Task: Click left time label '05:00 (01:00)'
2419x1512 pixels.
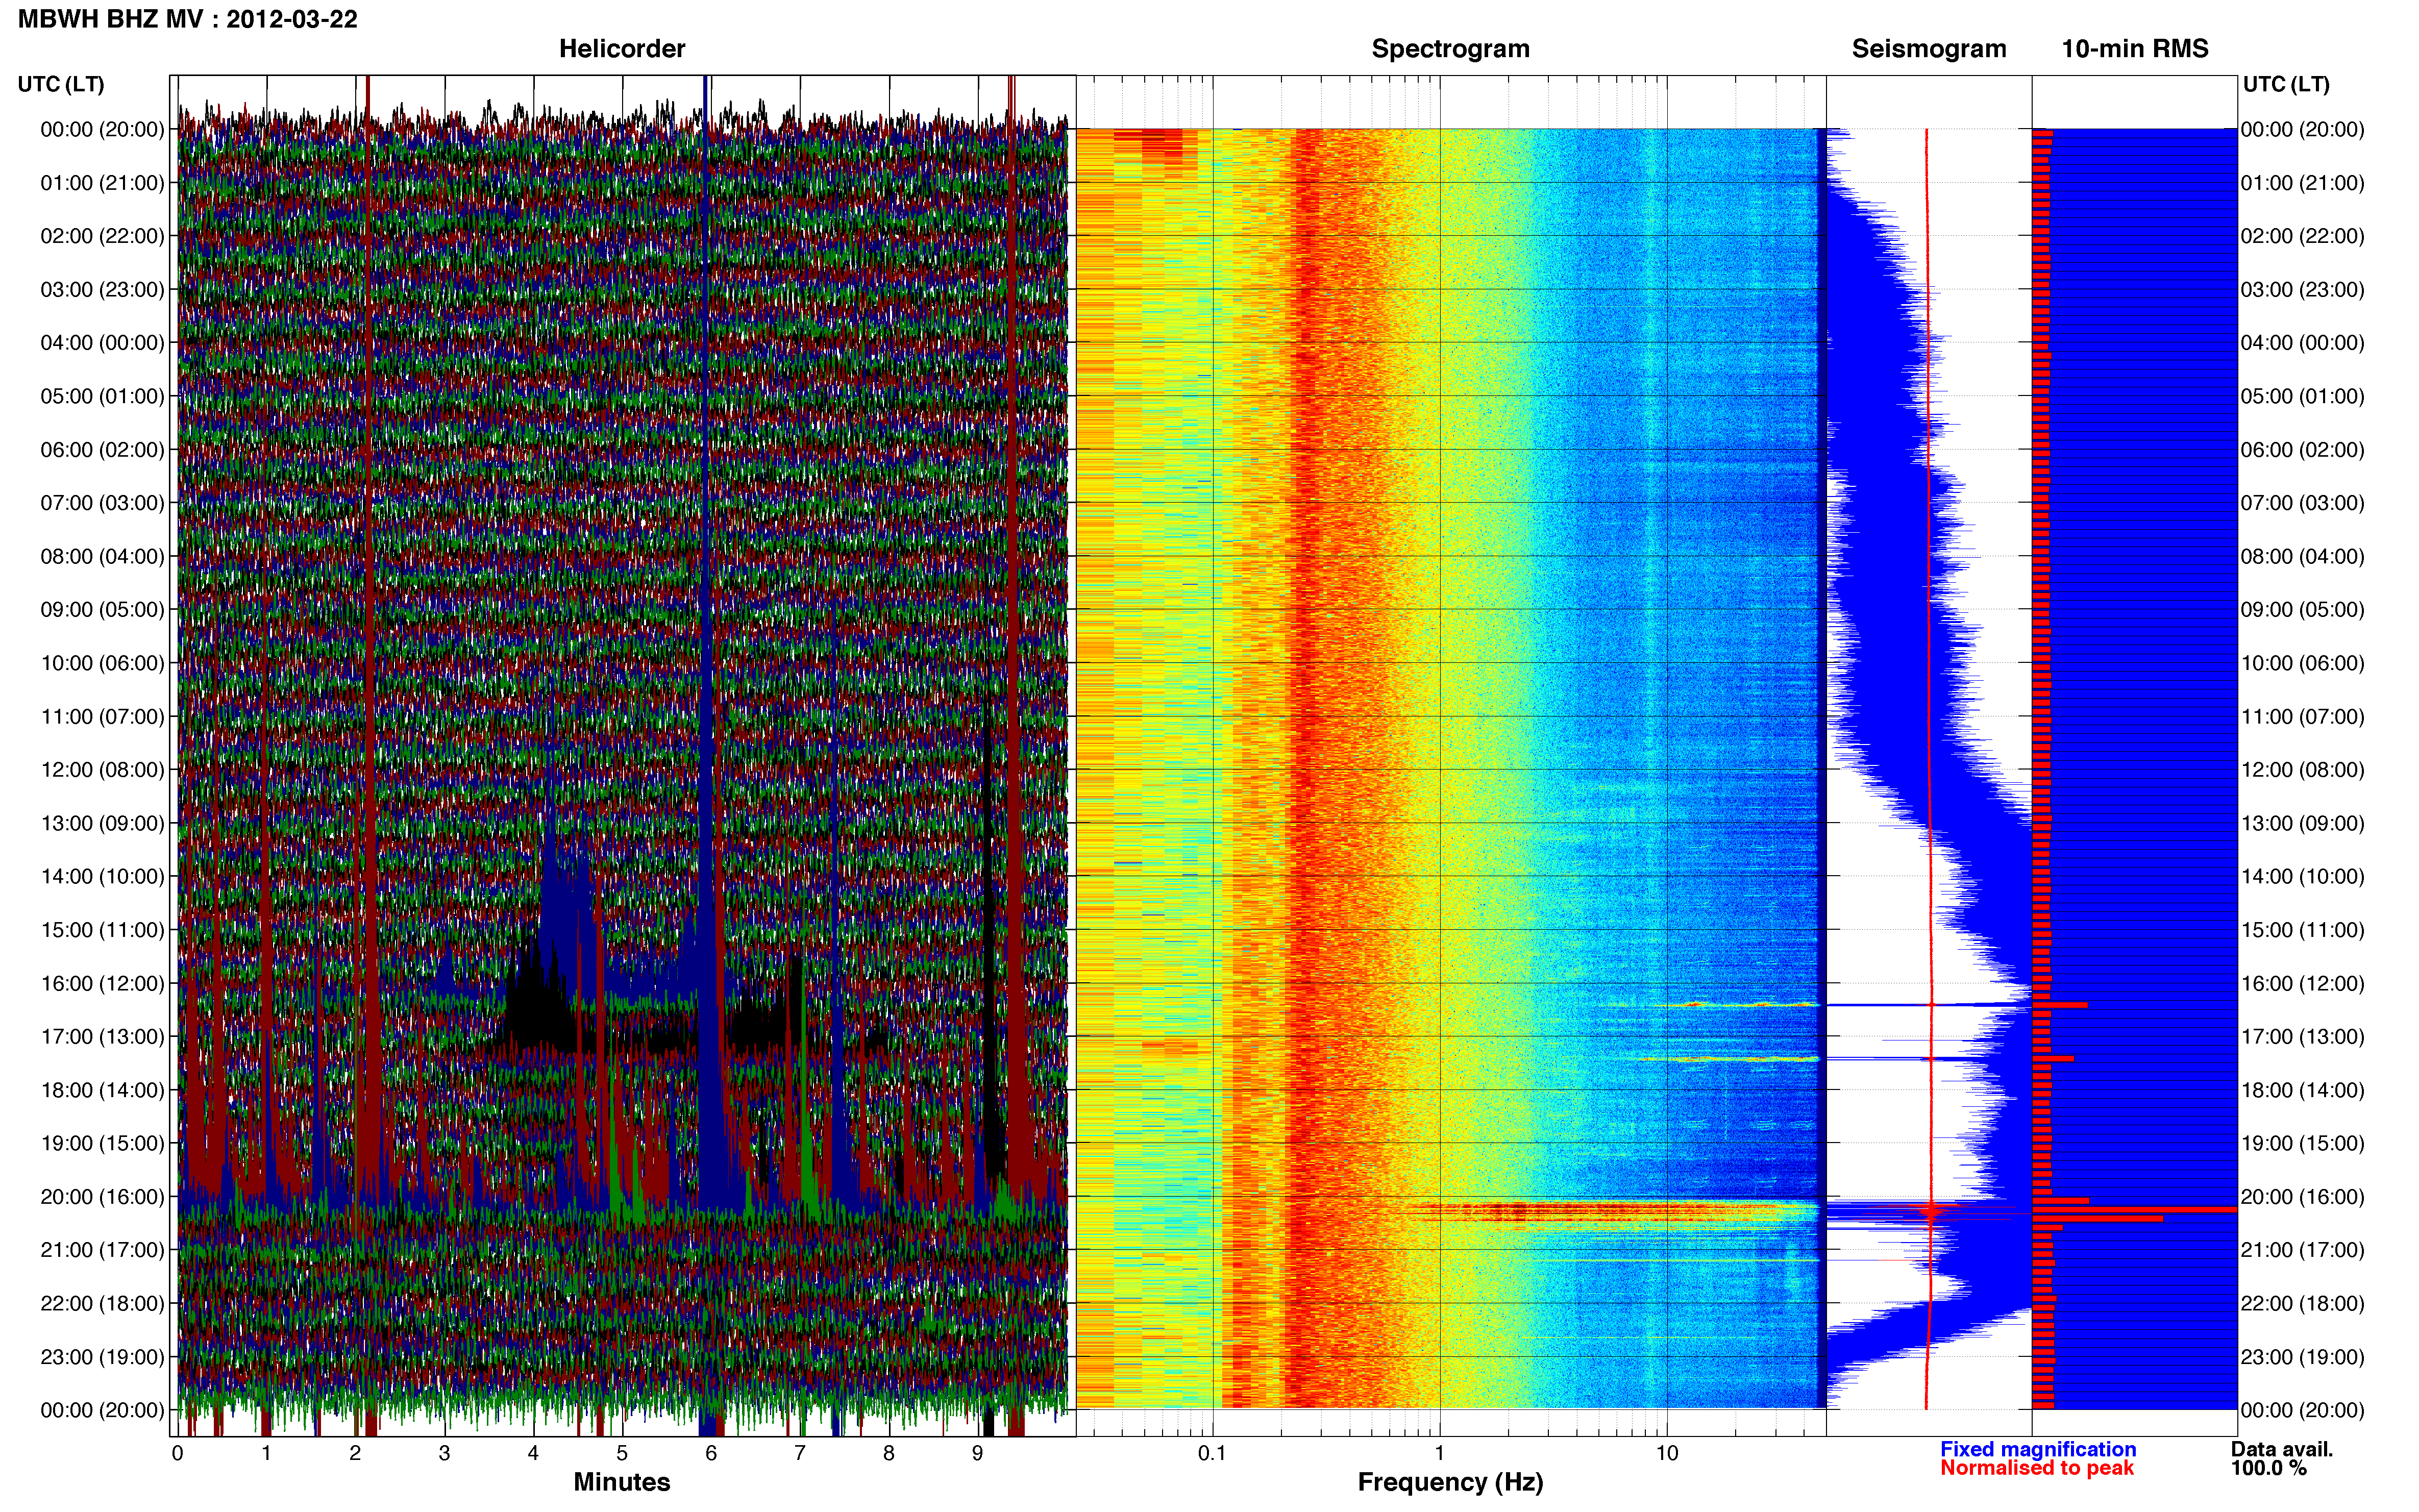Action: point(102,396)
